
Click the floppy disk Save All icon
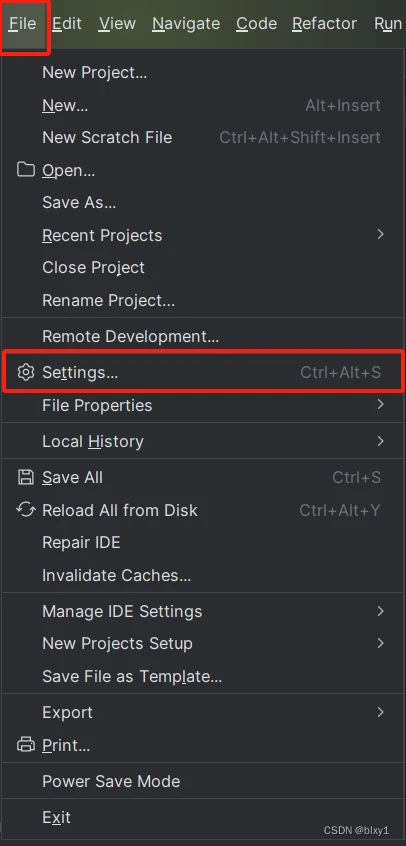[25, 477]
